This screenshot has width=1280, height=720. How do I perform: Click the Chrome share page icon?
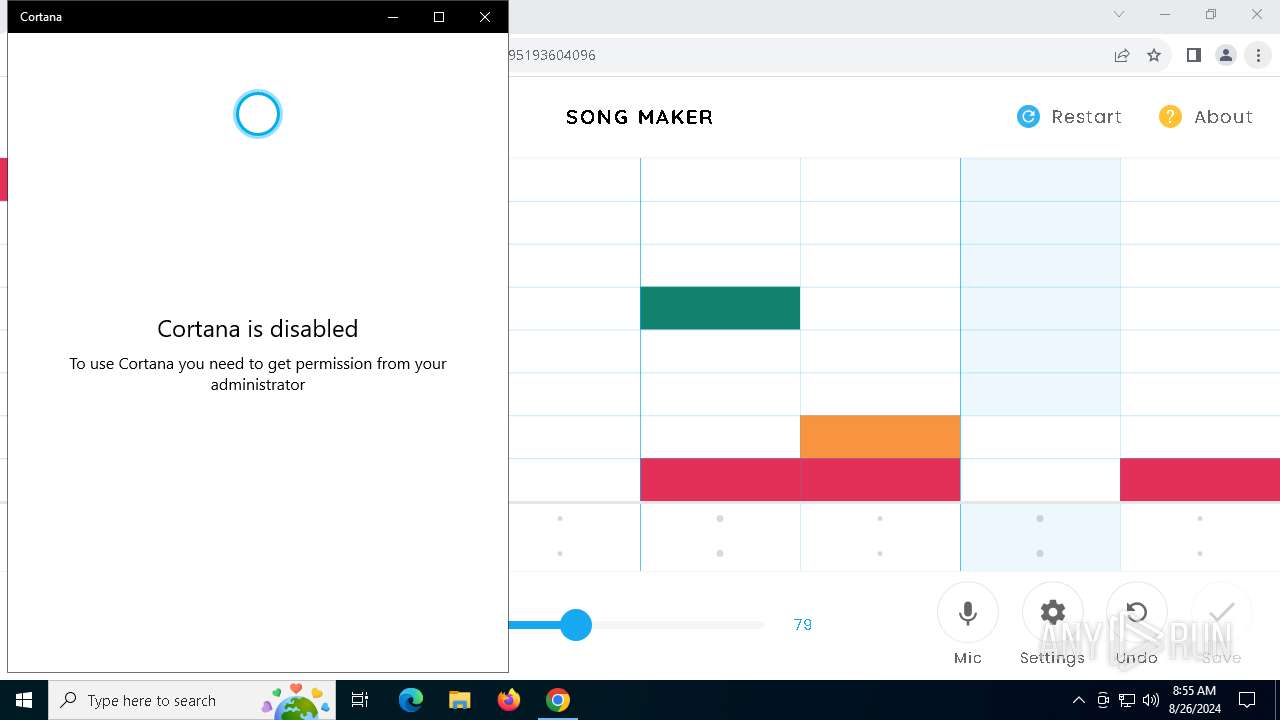[x=1122, y=55]
